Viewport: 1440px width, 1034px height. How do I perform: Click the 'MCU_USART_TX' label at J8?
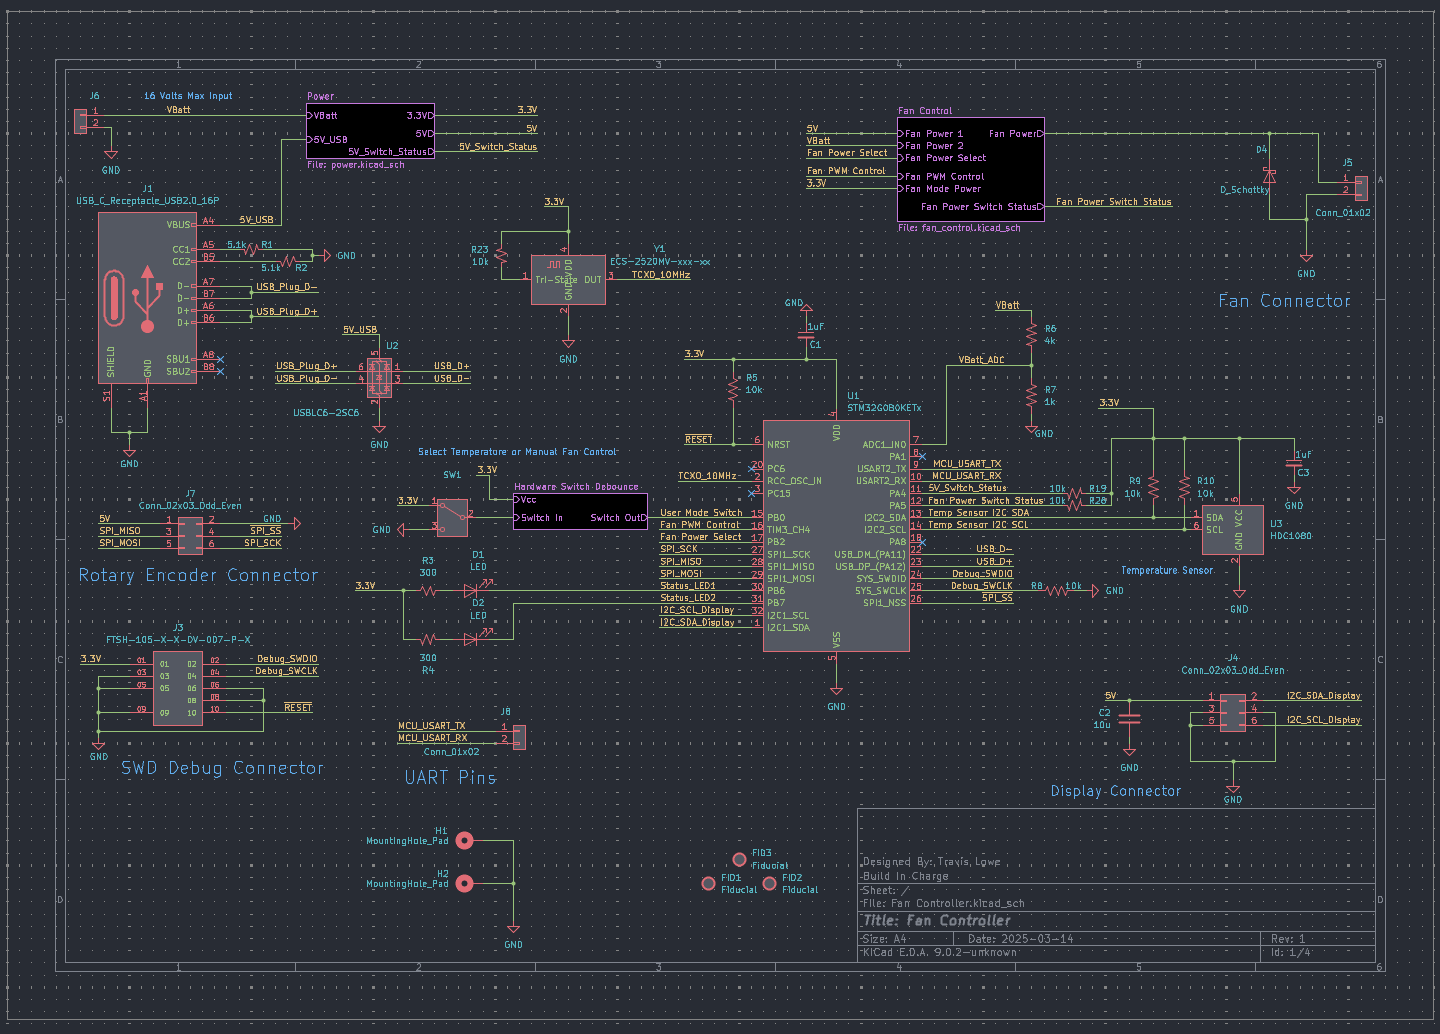[x=432, y=725]
